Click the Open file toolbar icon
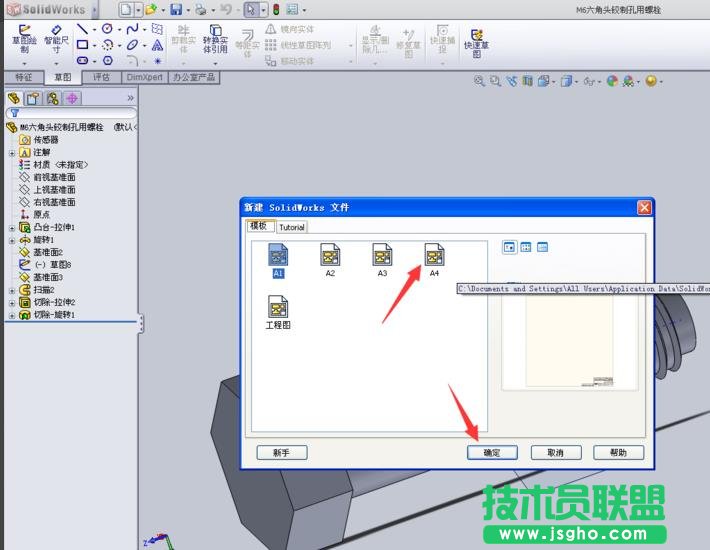This screenshot has height=550, width=710. tap(151, 9)
